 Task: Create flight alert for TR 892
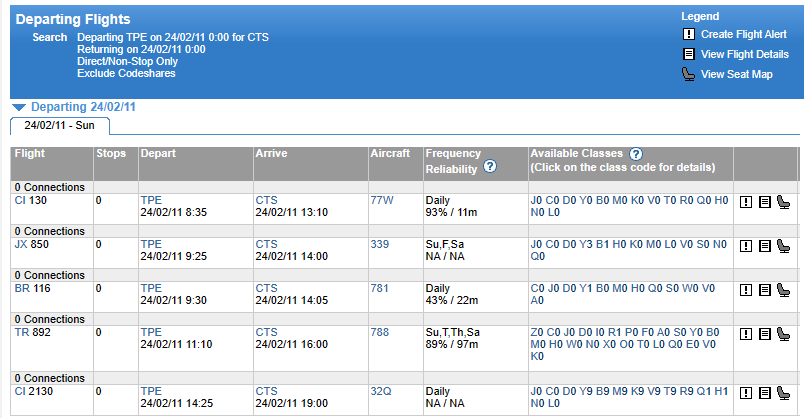746,334
